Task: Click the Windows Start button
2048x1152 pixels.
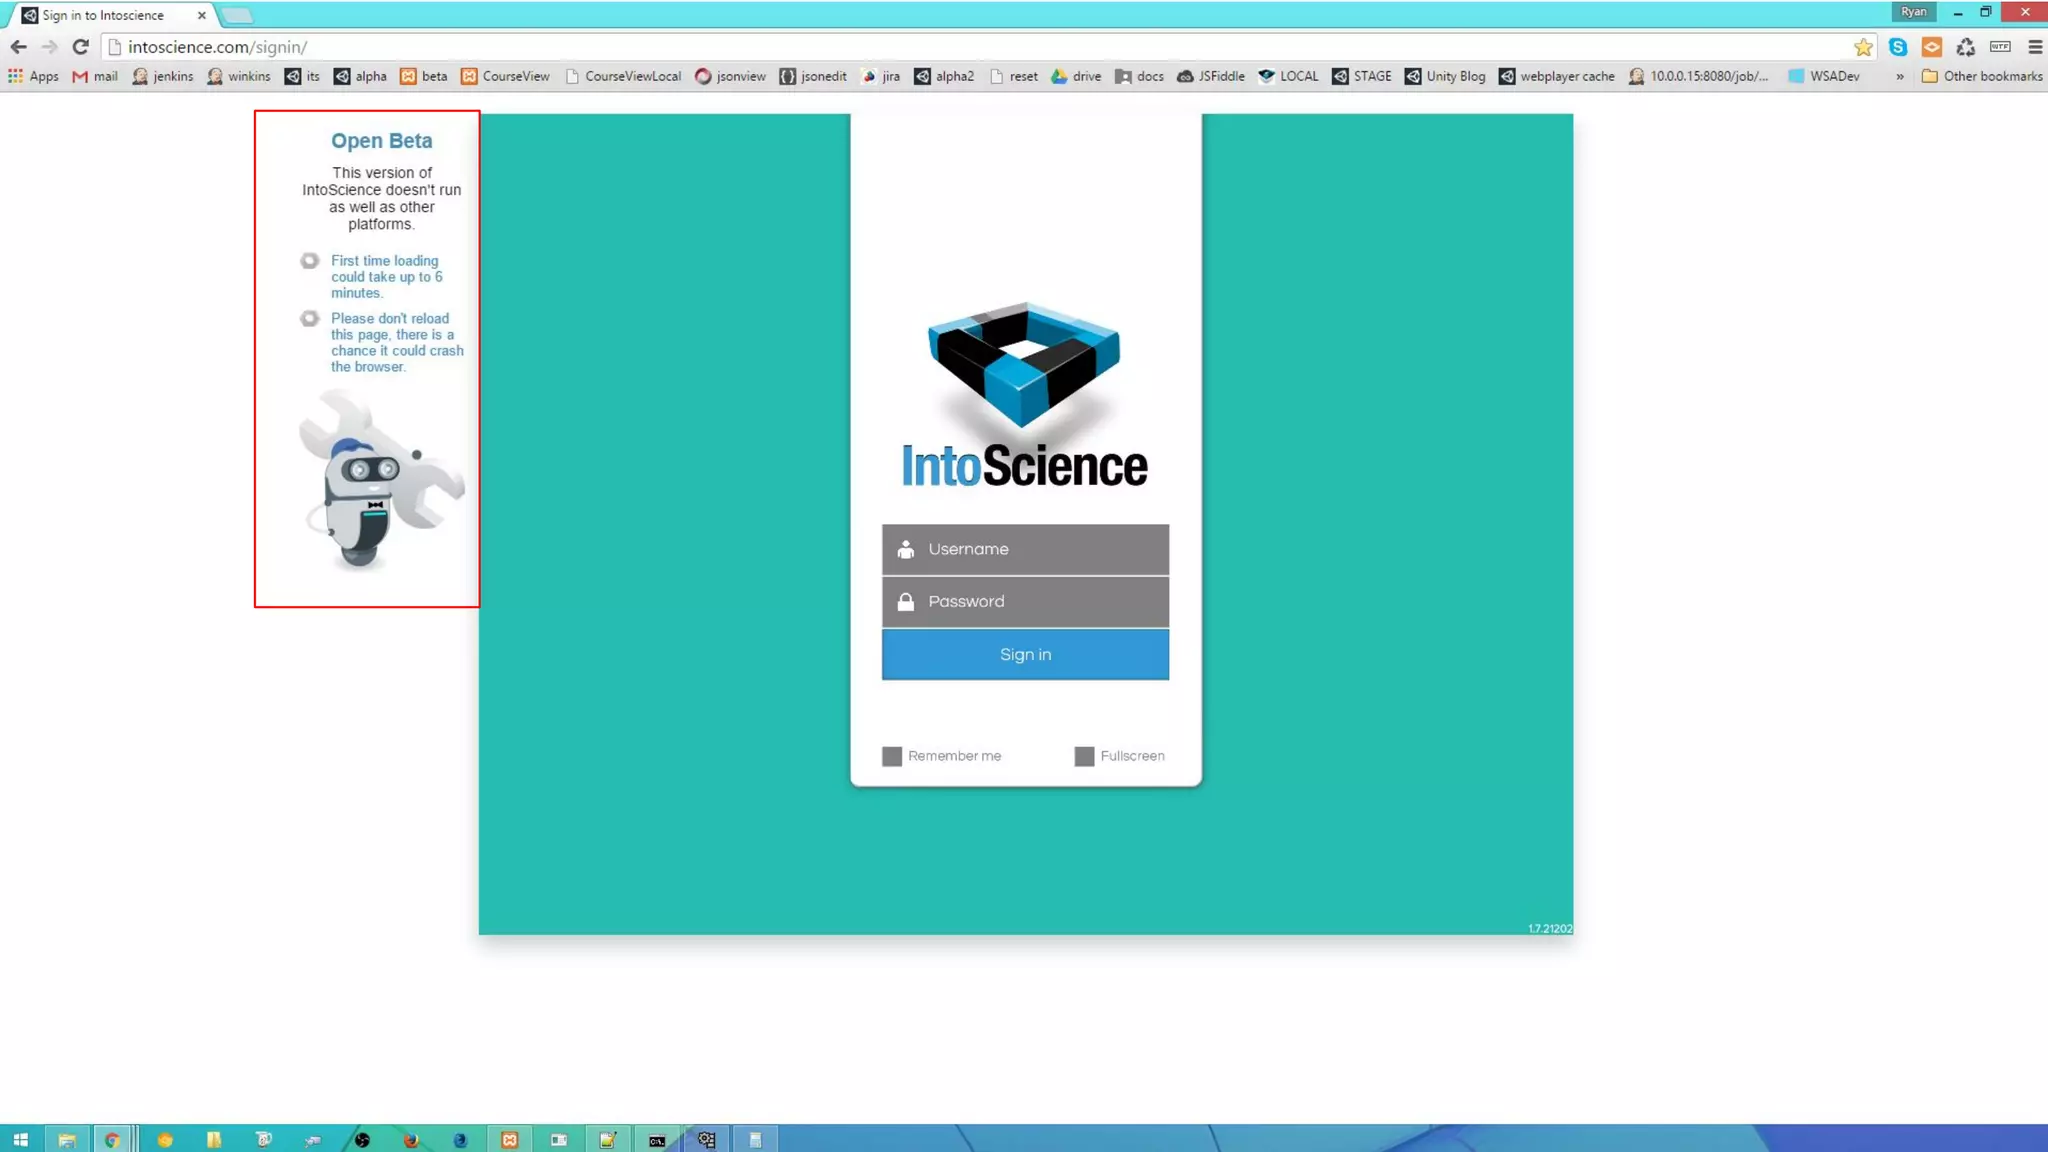Action: click(20, 1139)
